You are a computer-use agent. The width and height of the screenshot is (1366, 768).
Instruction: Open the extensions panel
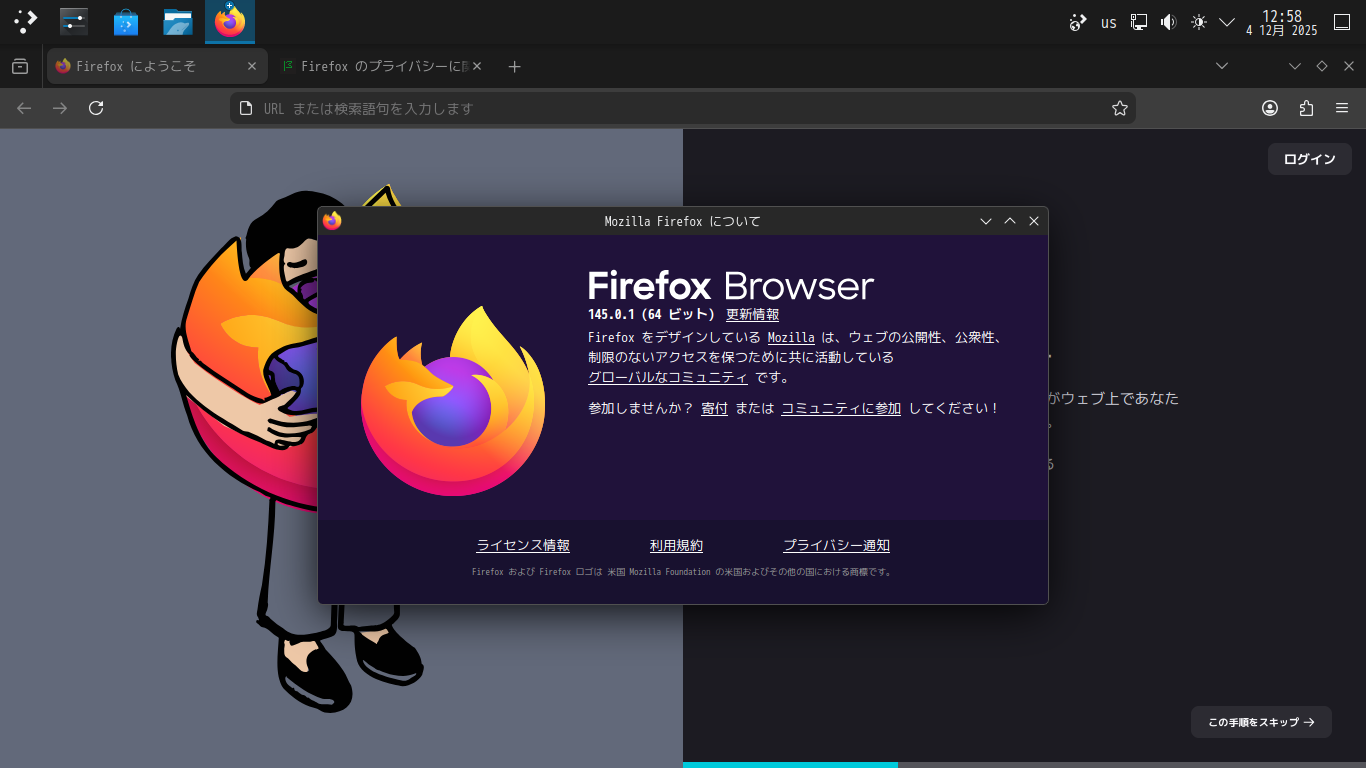tap(1306, 108)
